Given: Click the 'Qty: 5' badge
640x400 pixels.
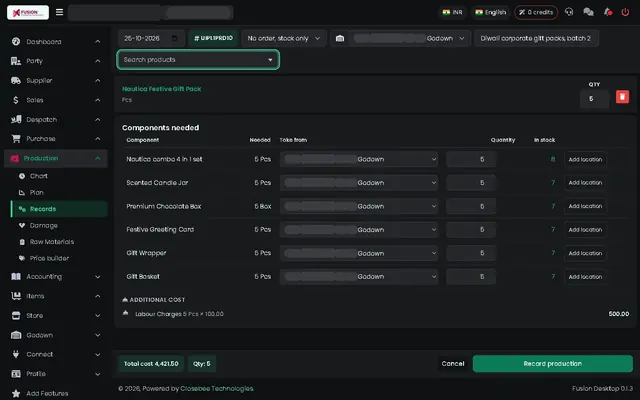Looking at the screenshot, I should (202, 364).
